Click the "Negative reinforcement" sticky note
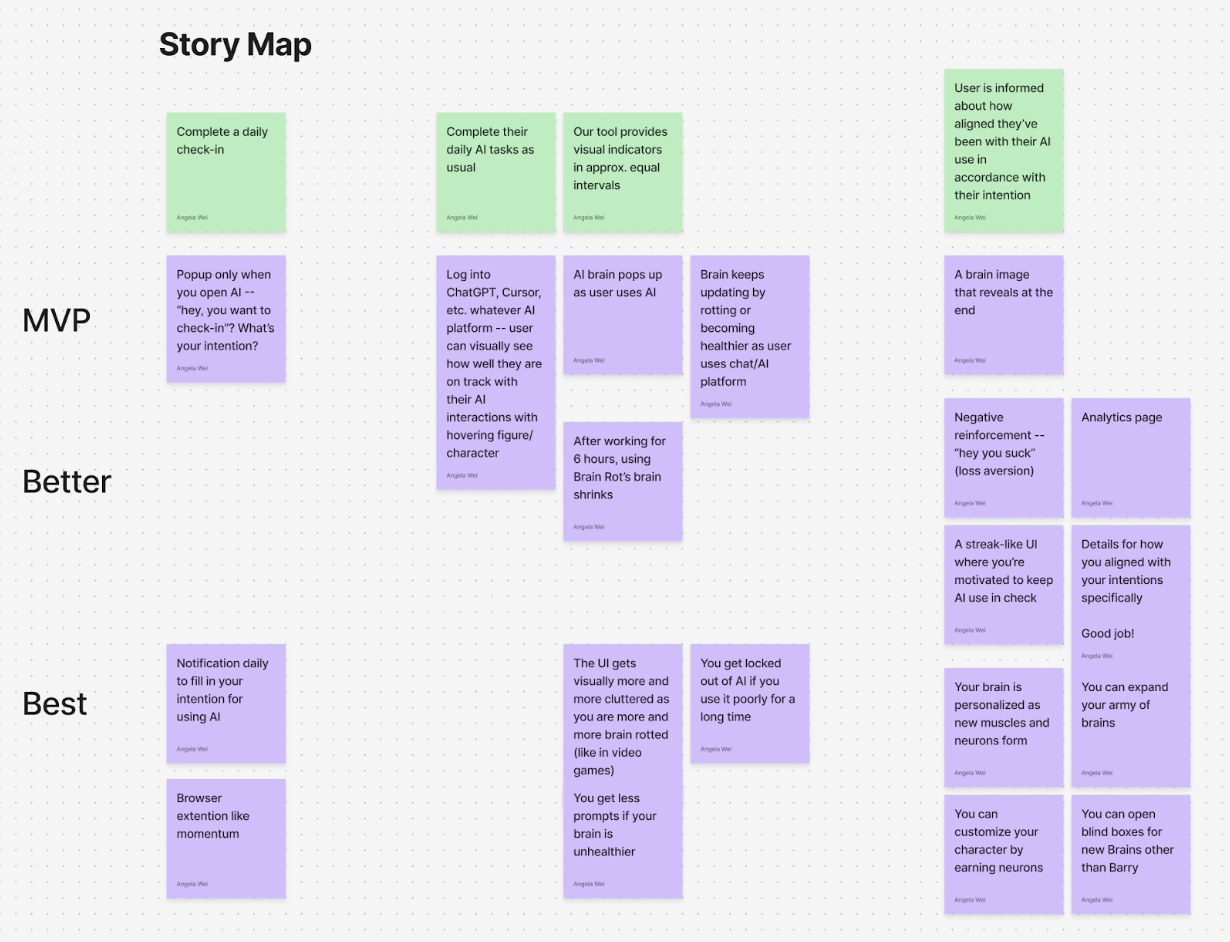 (1003, 457)
